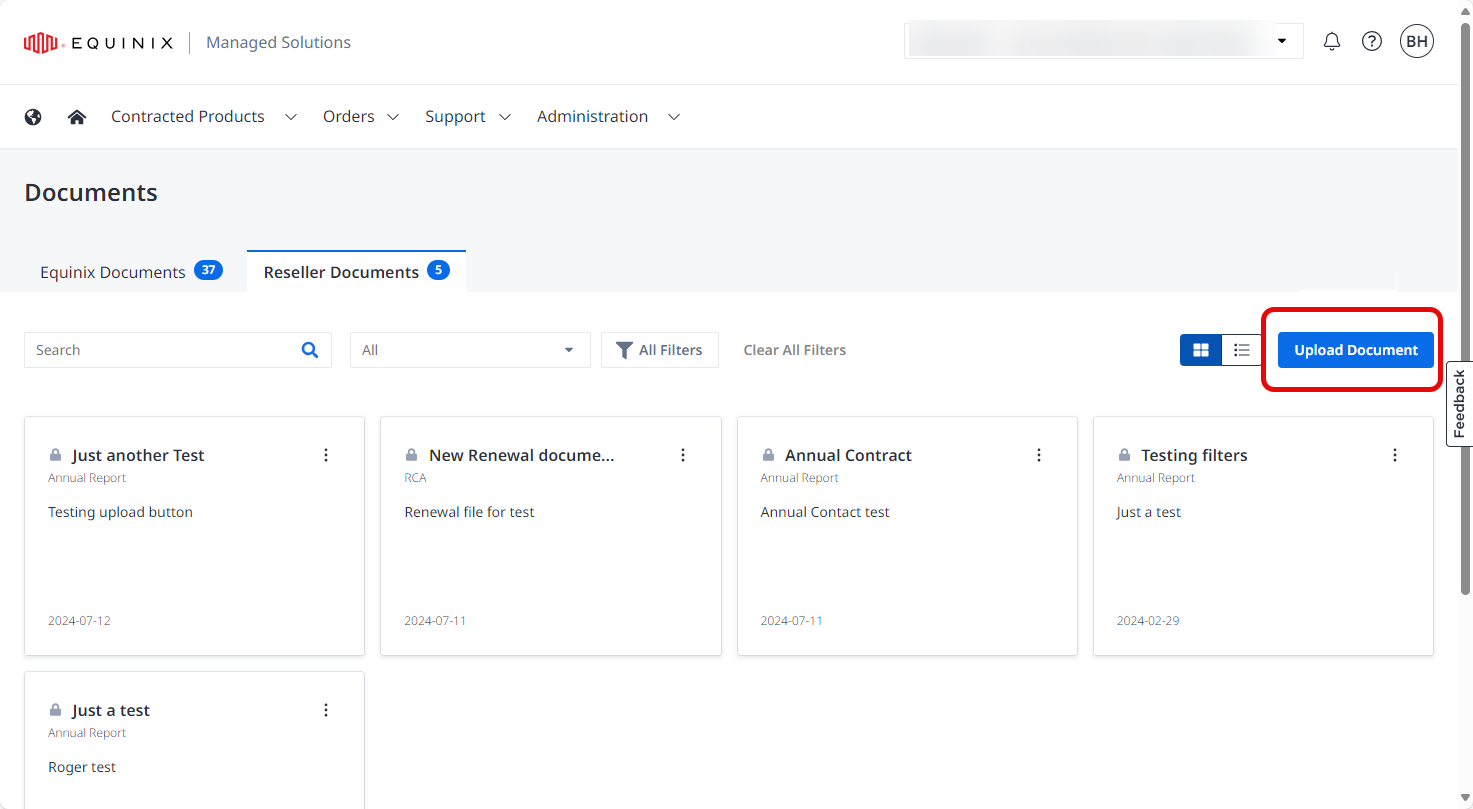Click the 2024-02-29 date
The width and height of the screenshot is (1473, 809).
pos(1148,621)
